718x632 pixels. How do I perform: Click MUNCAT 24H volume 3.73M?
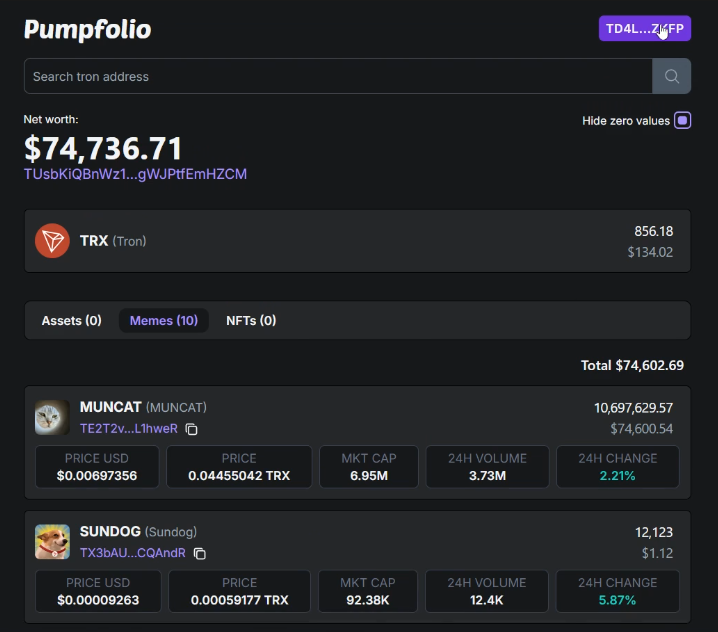click(x=487, y=476)
